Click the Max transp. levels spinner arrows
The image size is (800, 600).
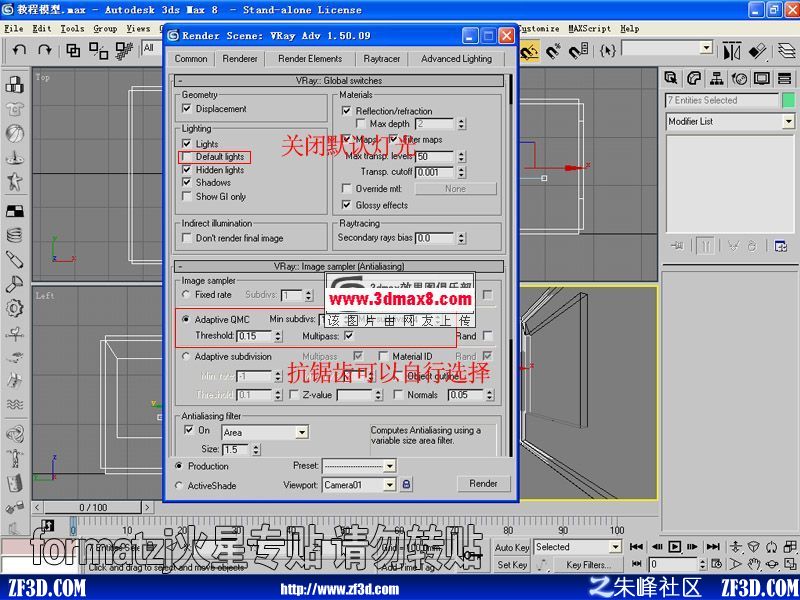[x=461, y=157]
